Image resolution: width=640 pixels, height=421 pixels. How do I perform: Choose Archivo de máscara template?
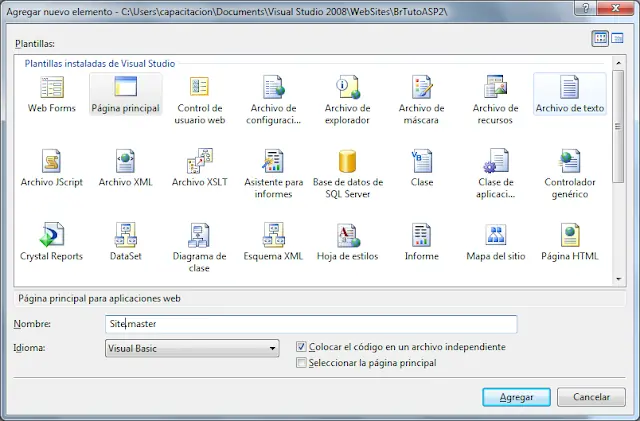421,99
